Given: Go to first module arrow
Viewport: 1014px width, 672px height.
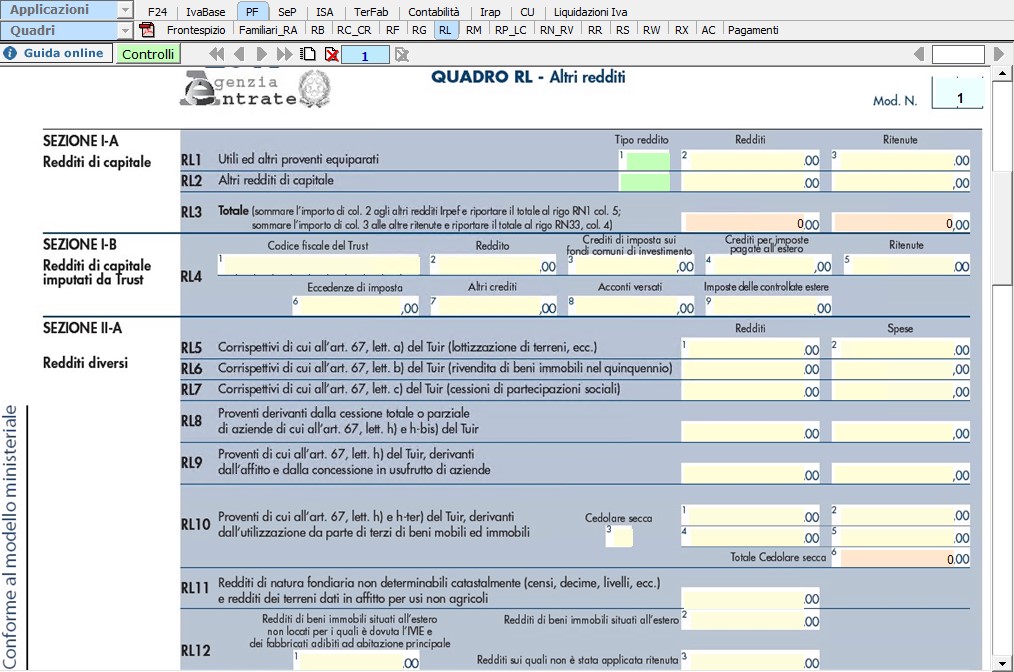Looking at the screenshot, I should point(217,54).
